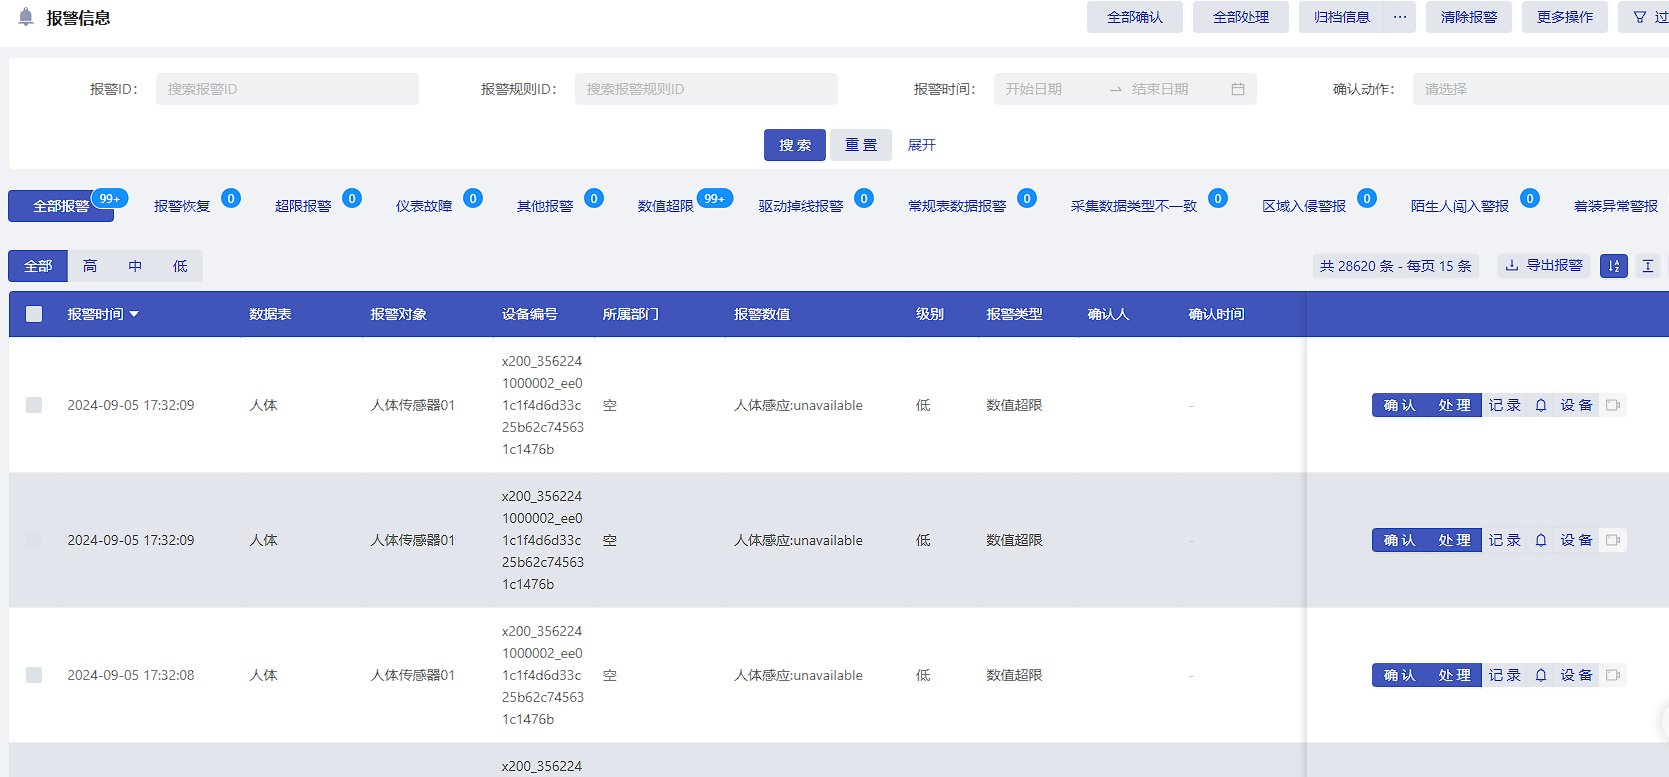Click the video camera icon in the first row
1669x777 pixels.
tap(1613, 405)
